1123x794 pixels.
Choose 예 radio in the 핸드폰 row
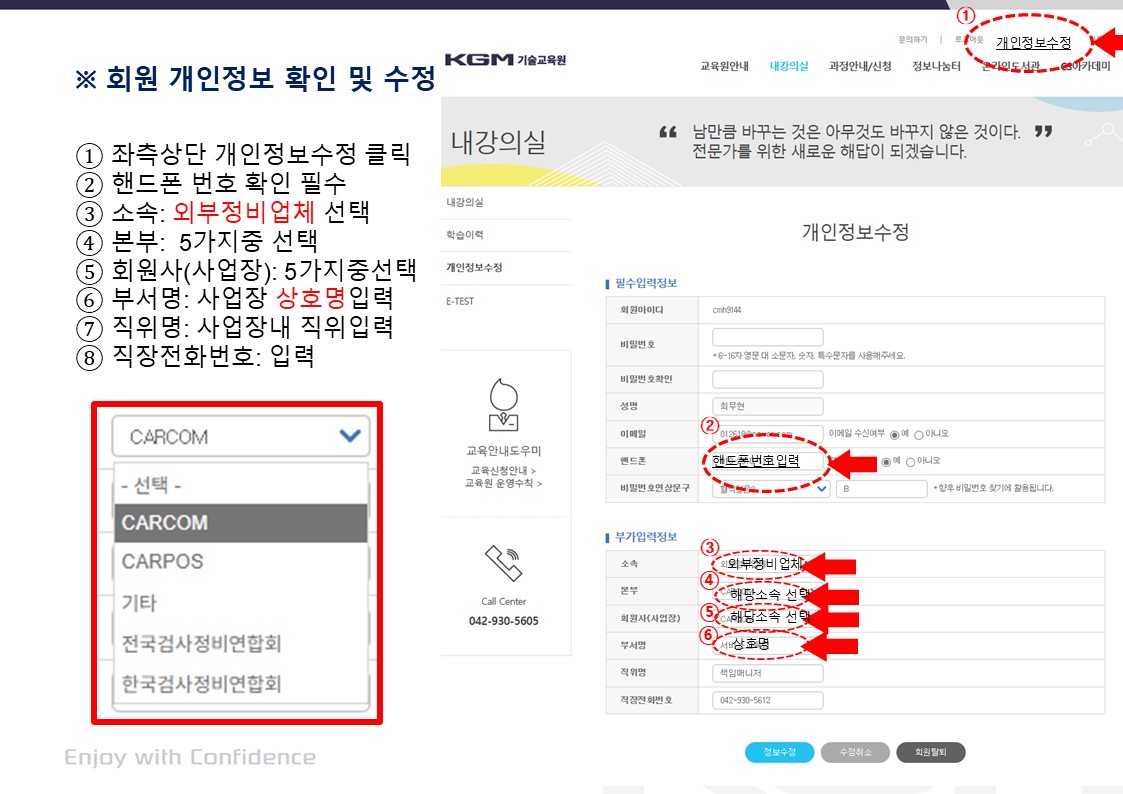(x=886, y=462)
